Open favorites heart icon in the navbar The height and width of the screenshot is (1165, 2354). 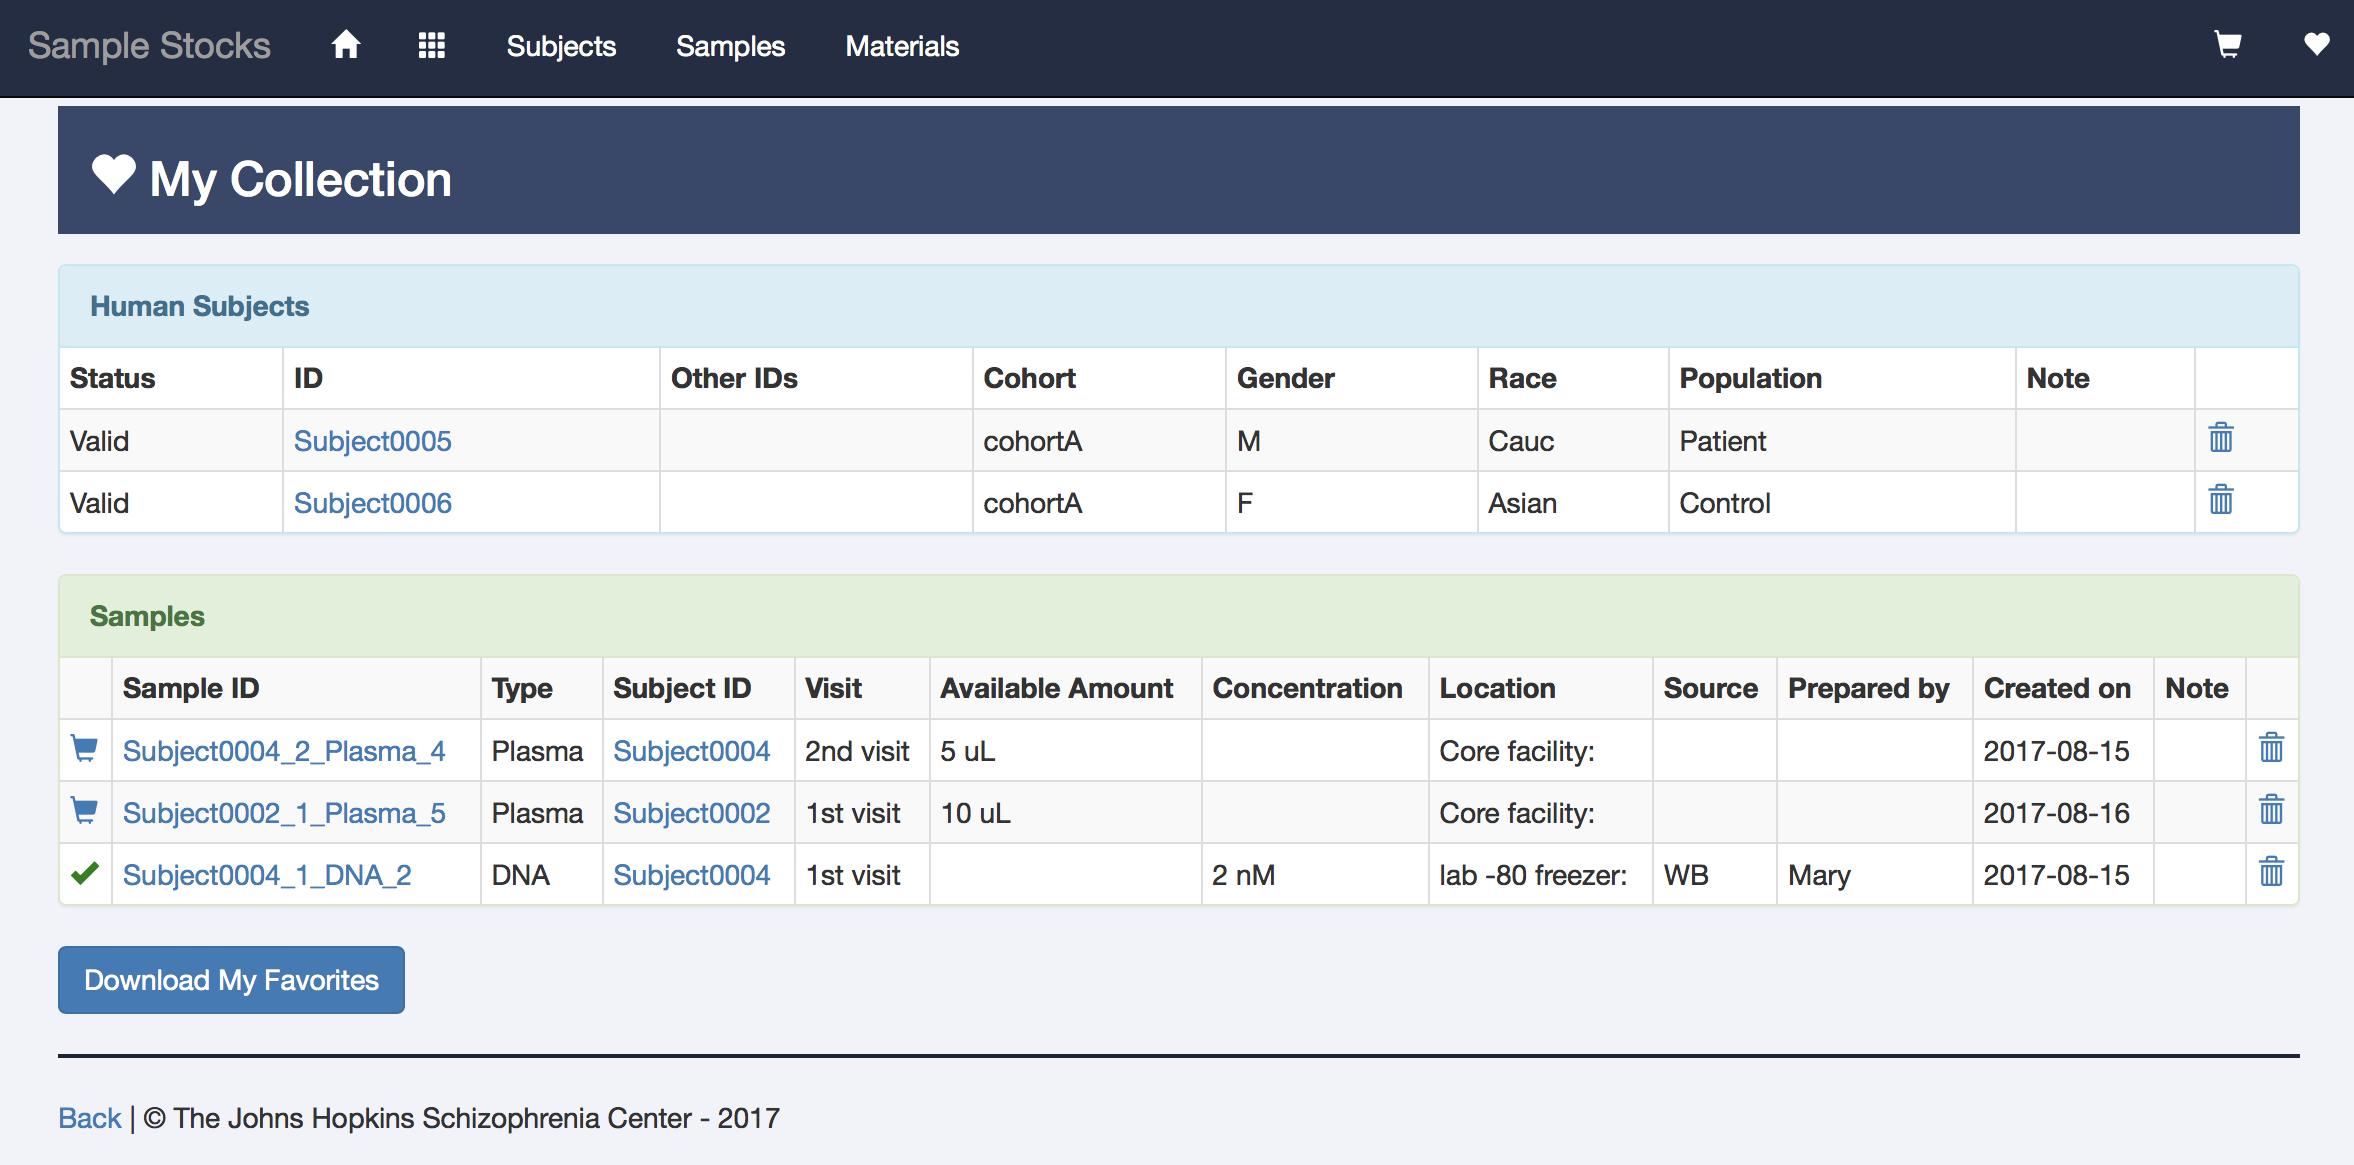click(x=2317, y=44)
